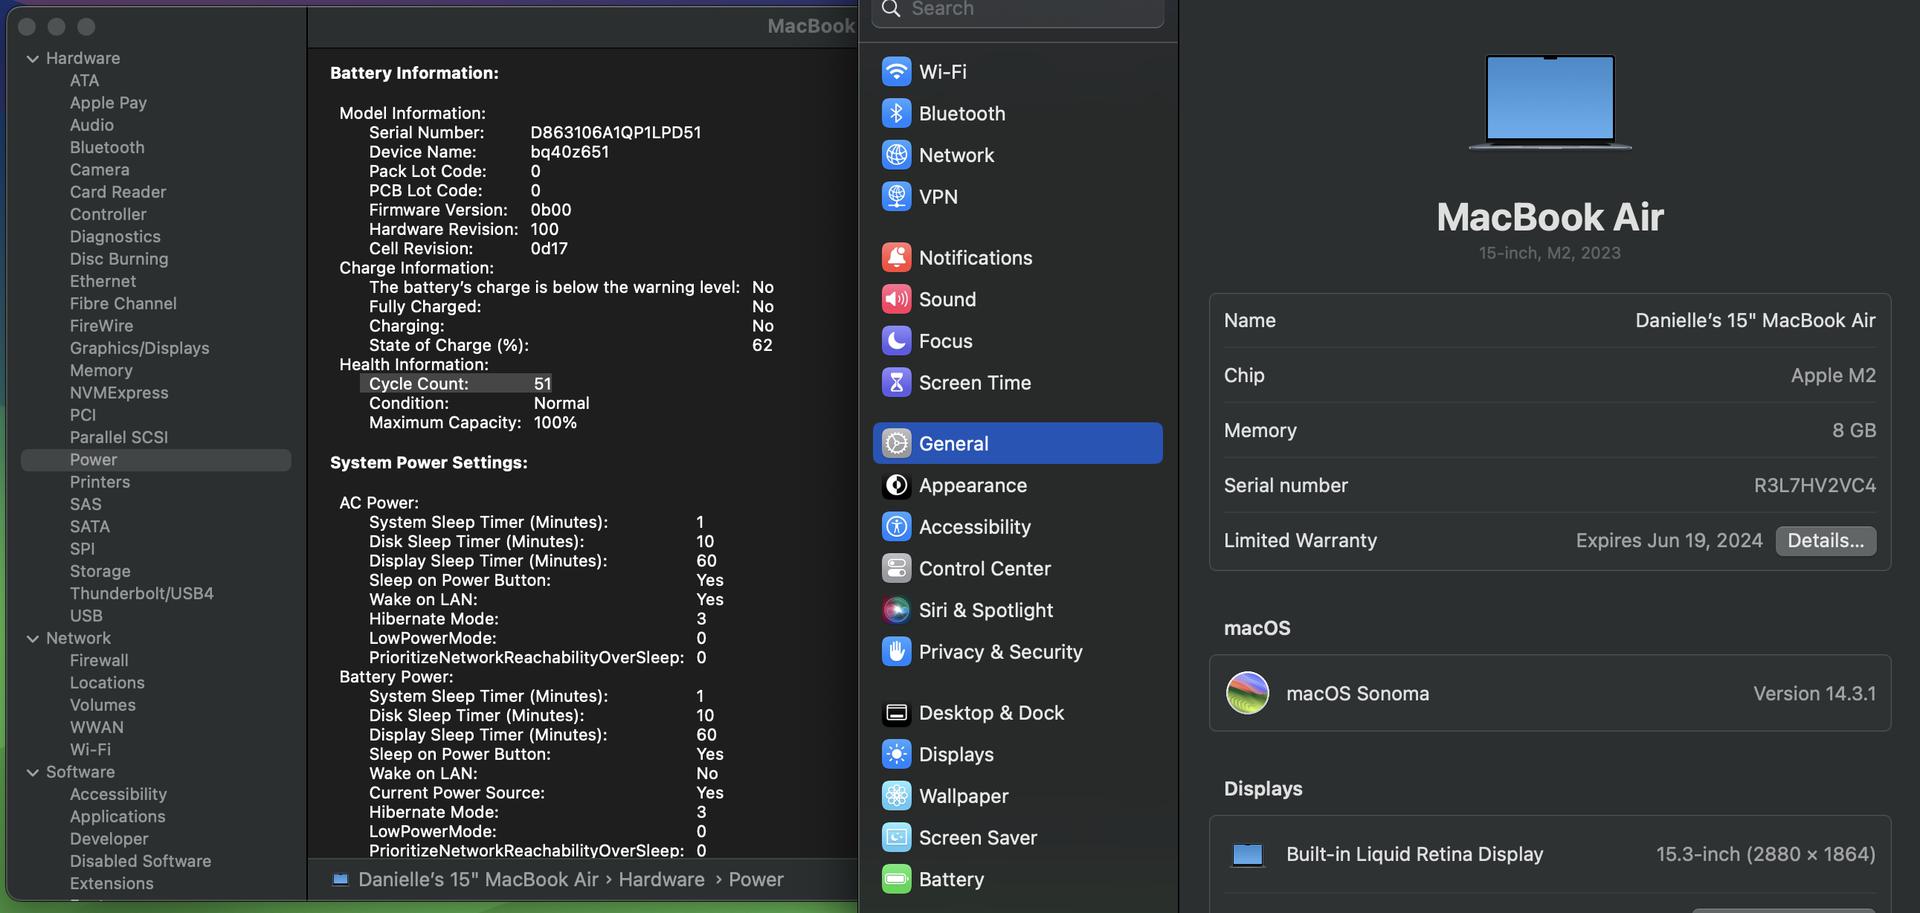
Task: Click the battery serial number D863106A1QP1LPD51
Action: coord(616,133)
